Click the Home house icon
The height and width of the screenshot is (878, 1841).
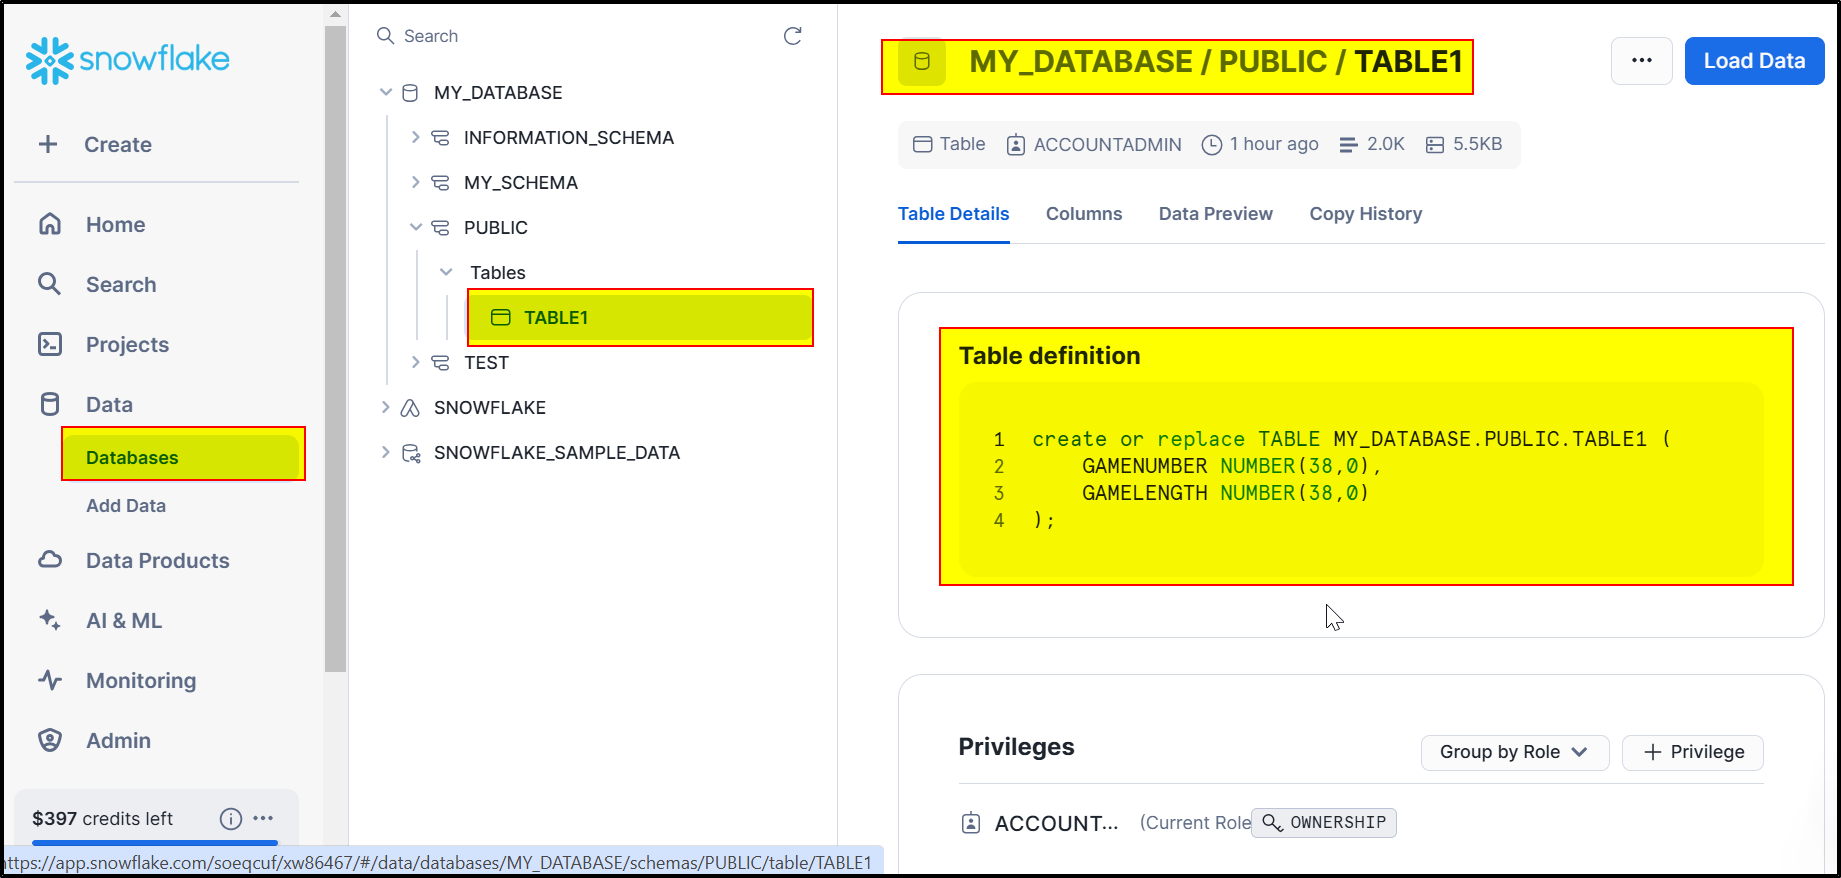click(x=50, y=224)
